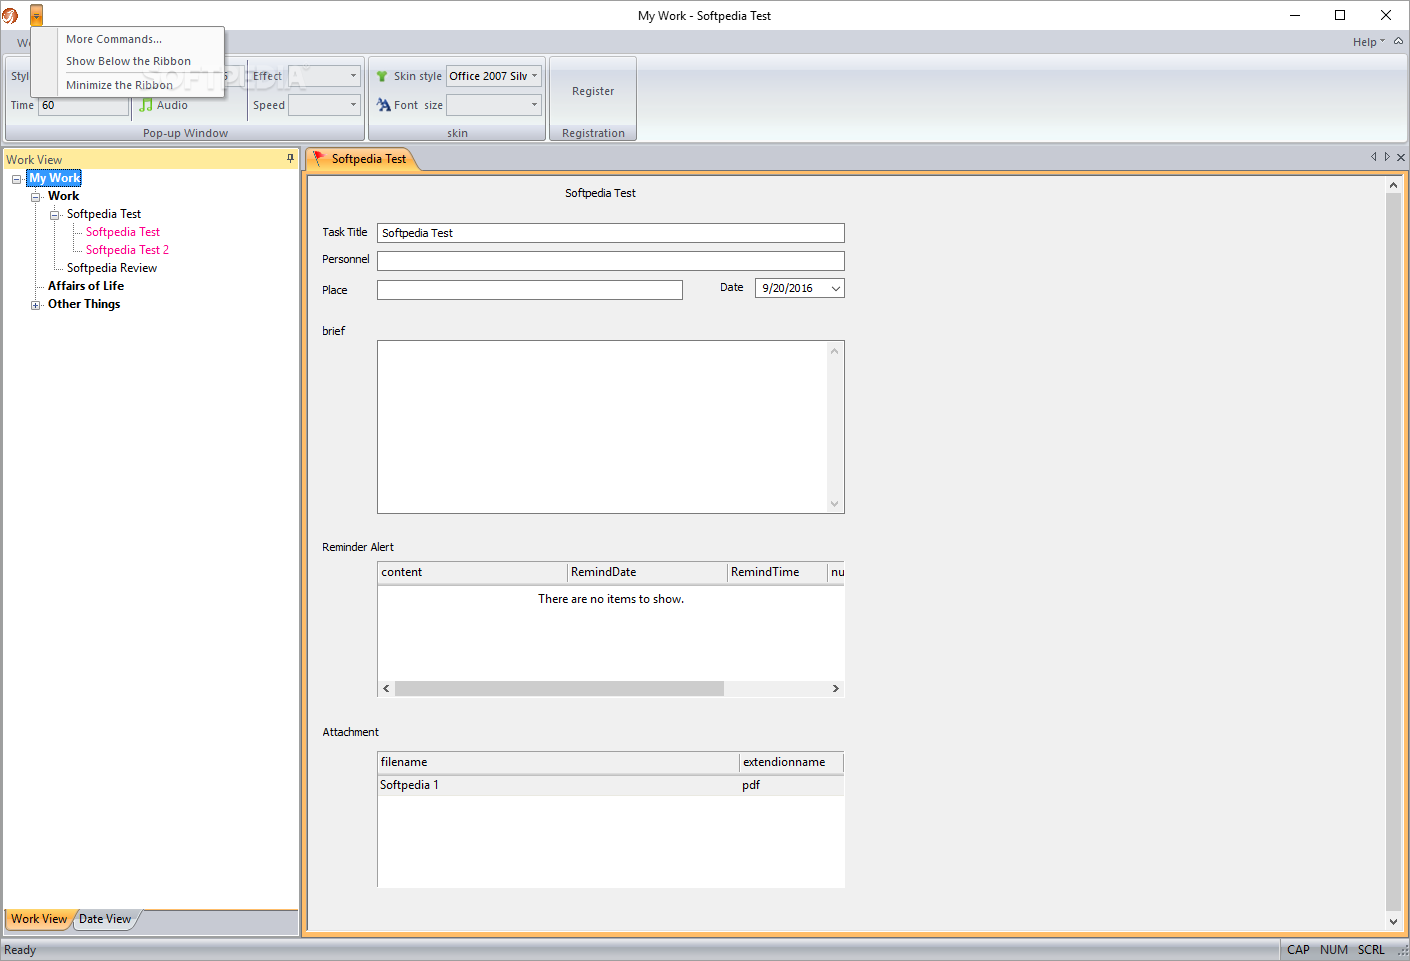1410x961 pixels.
Task: Expand the Other Things node
Action: point(36,305)
